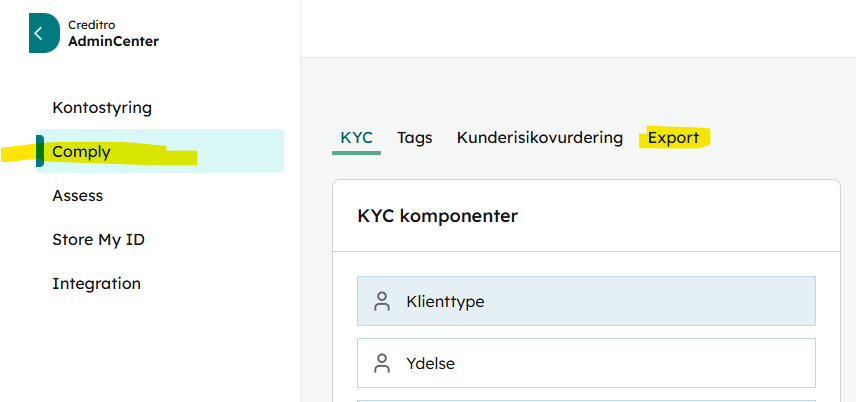Switch to the Tags tab
Image resolution: width=856 pixels, height=402 pixels.
click(x=415, y=138)
